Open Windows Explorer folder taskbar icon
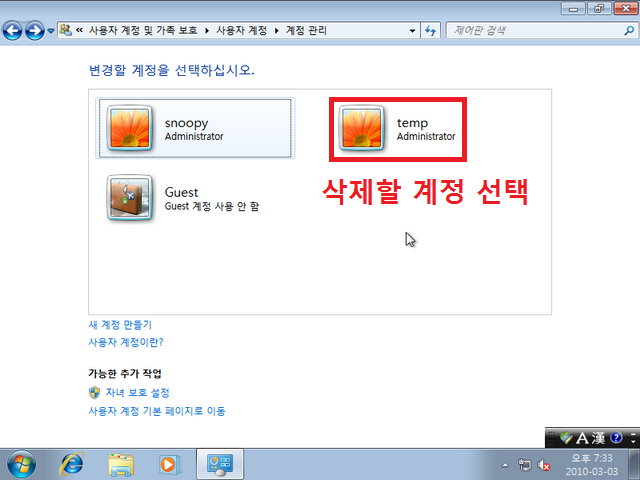Screen dimensions: 640x480 (121, 464)
